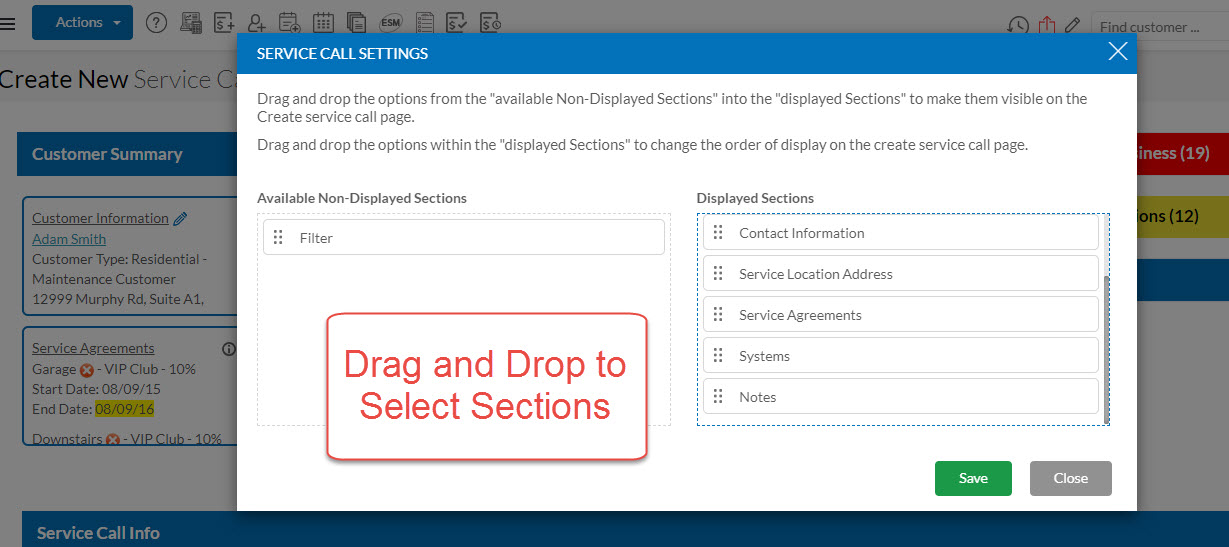Click the add calendar event icon
Screen dimensions: 1229x547
289,22
